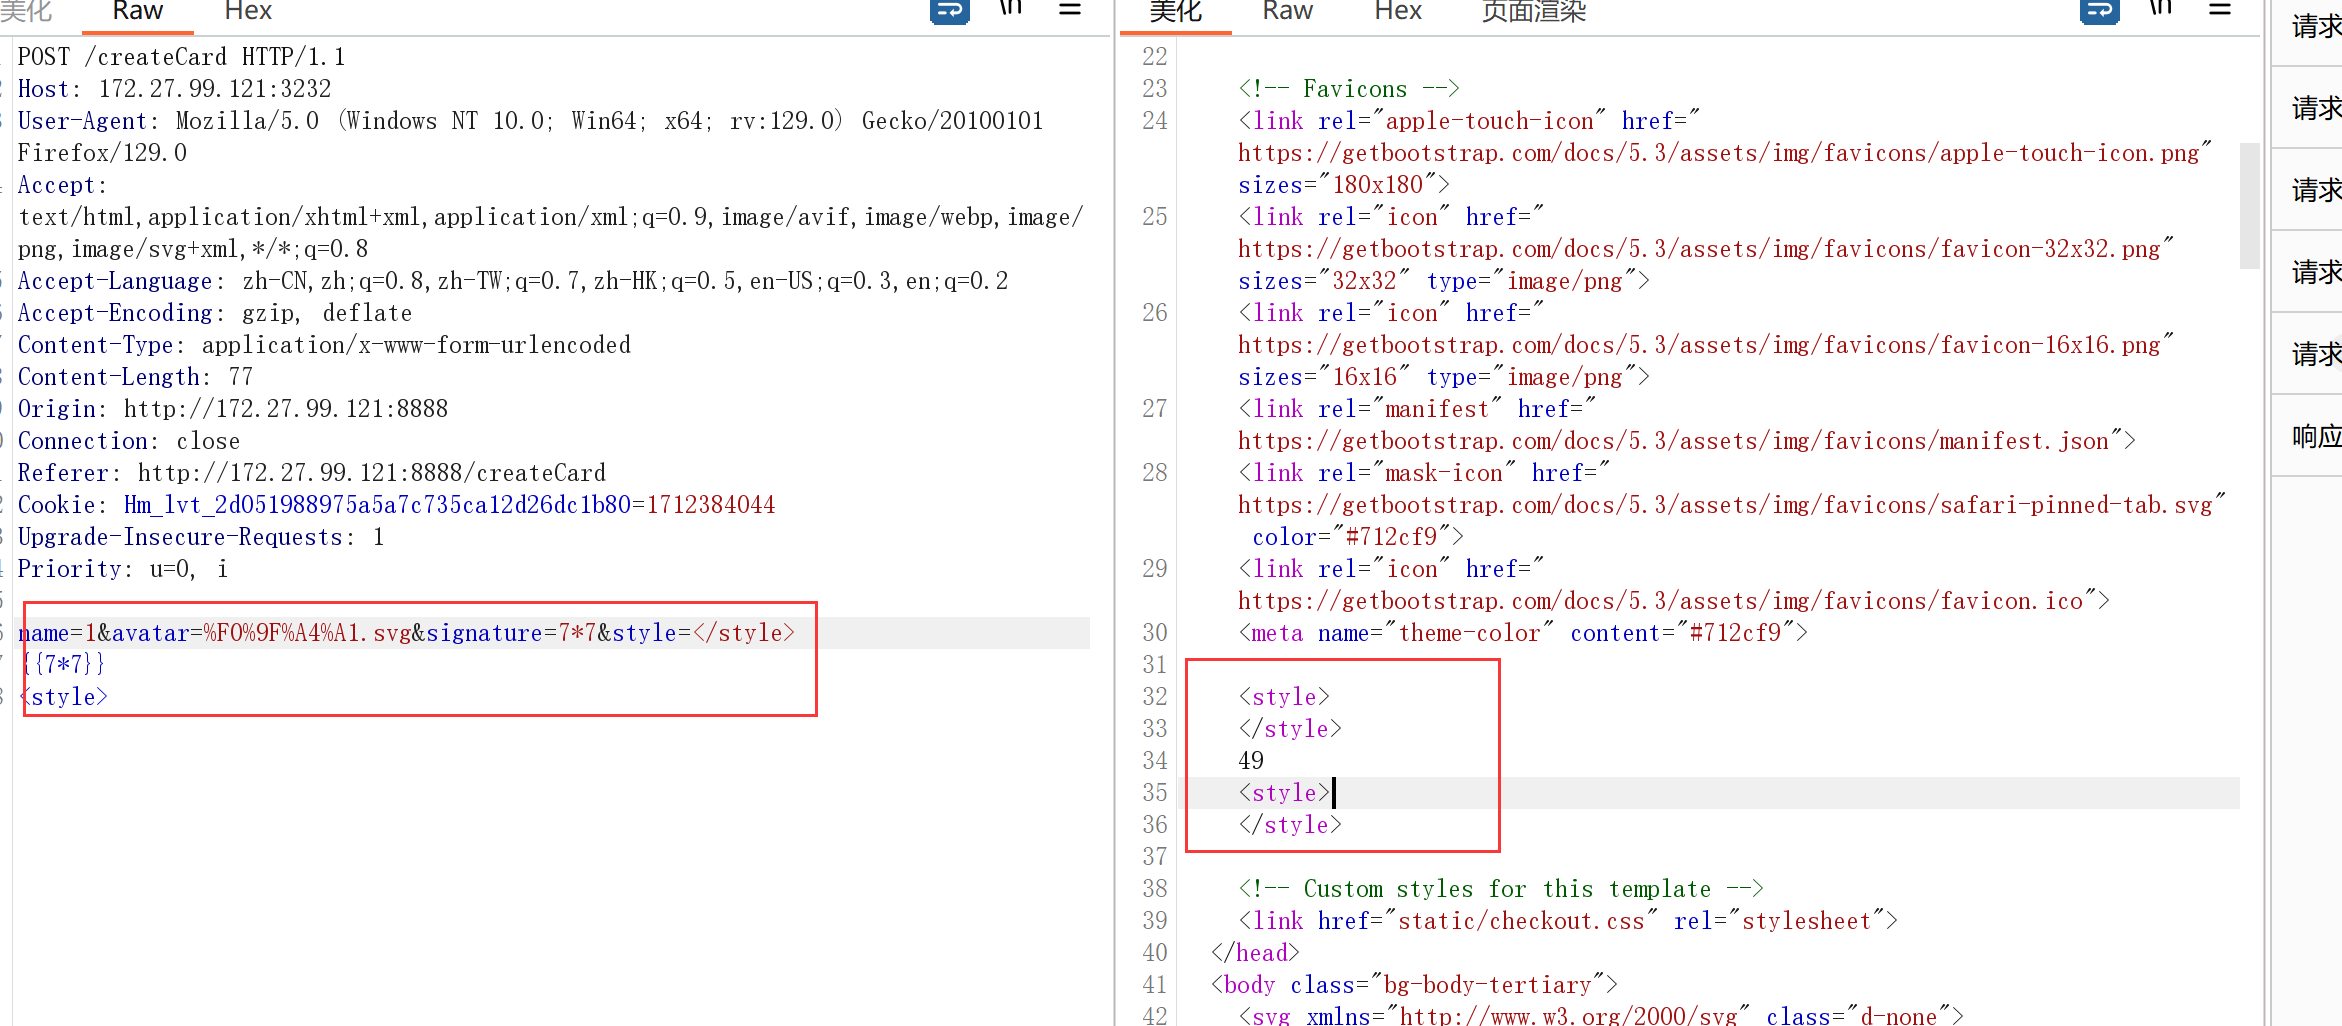Click the Content-Length value 77
2342x1026 pixels.
[241, 377]
